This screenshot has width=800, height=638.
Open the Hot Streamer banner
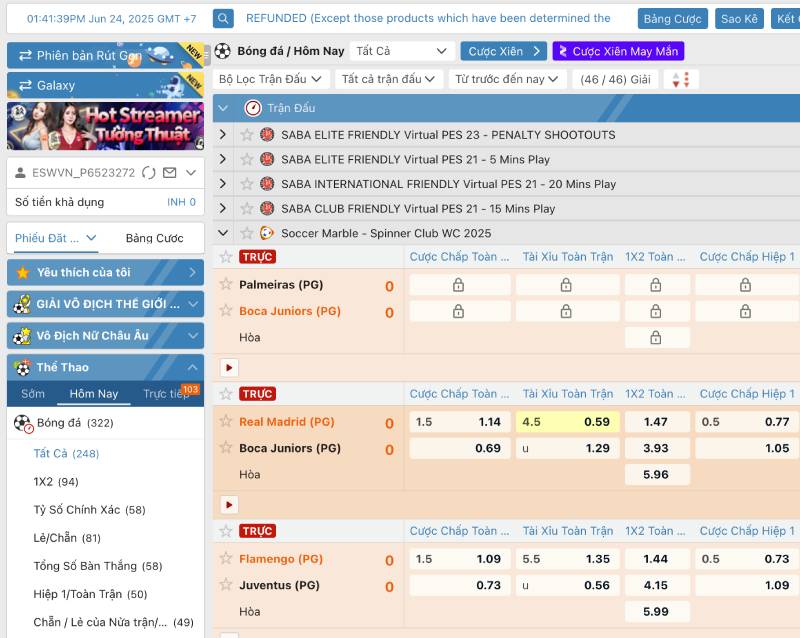point(105,126)
